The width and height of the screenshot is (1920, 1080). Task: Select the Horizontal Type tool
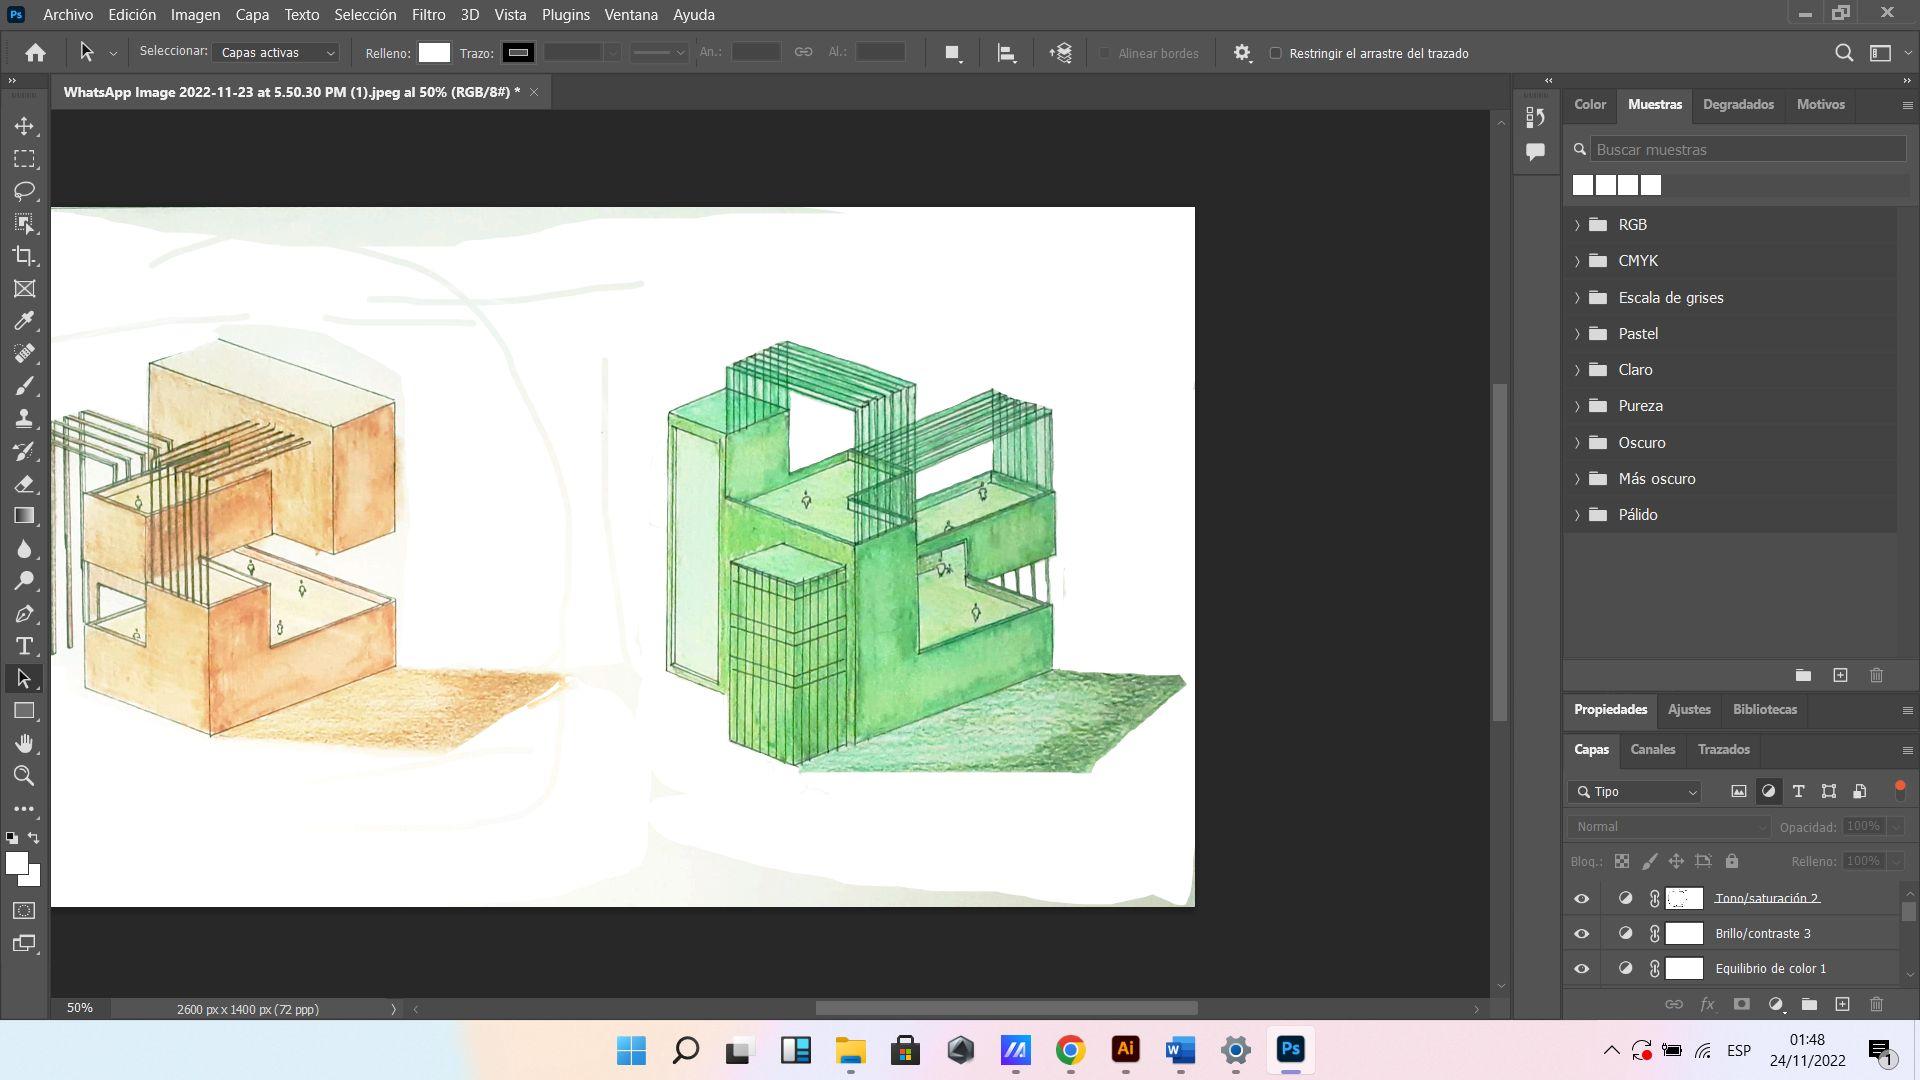tap(24, 646)
